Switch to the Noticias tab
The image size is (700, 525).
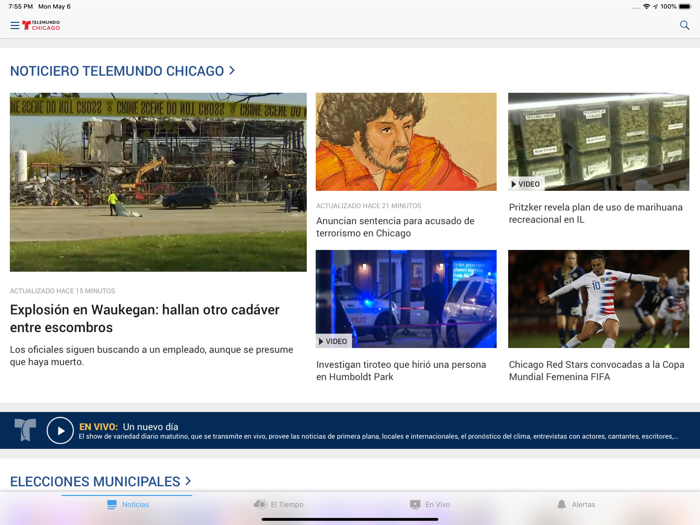point(127,504)
